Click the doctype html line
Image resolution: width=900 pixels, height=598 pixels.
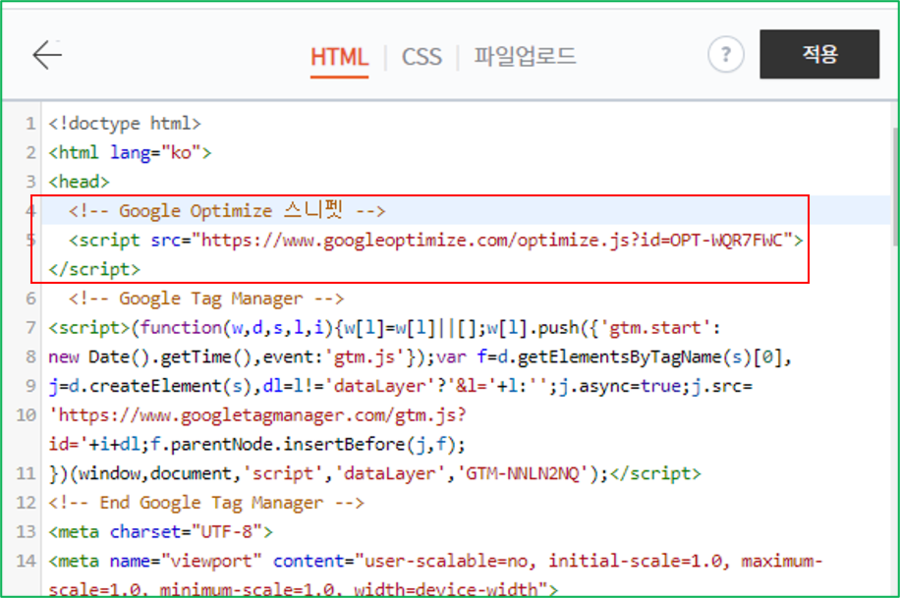tap(125, 123)
